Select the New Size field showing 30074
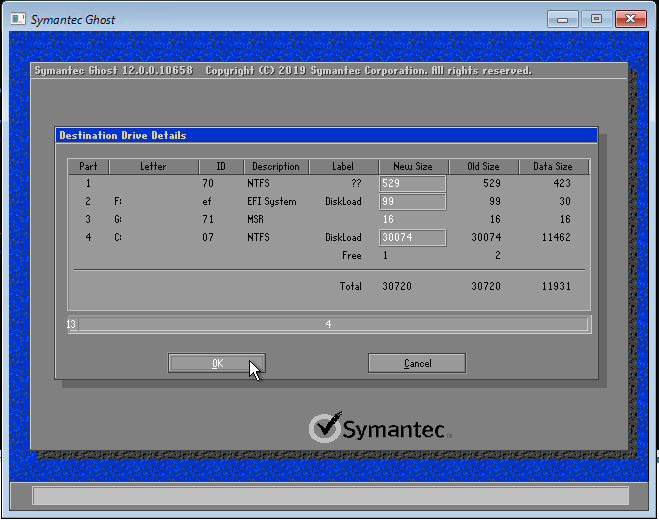This screenshot has width=659, height=520. [412, 237]
